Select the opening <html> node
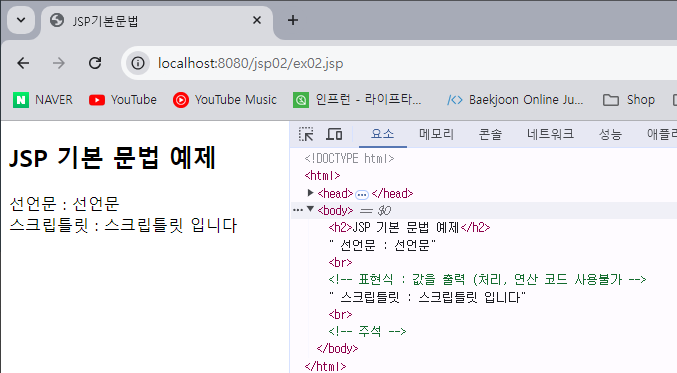The width and height of the screenshot is (677, 373). pyautogui.click(x=322, y=176)
